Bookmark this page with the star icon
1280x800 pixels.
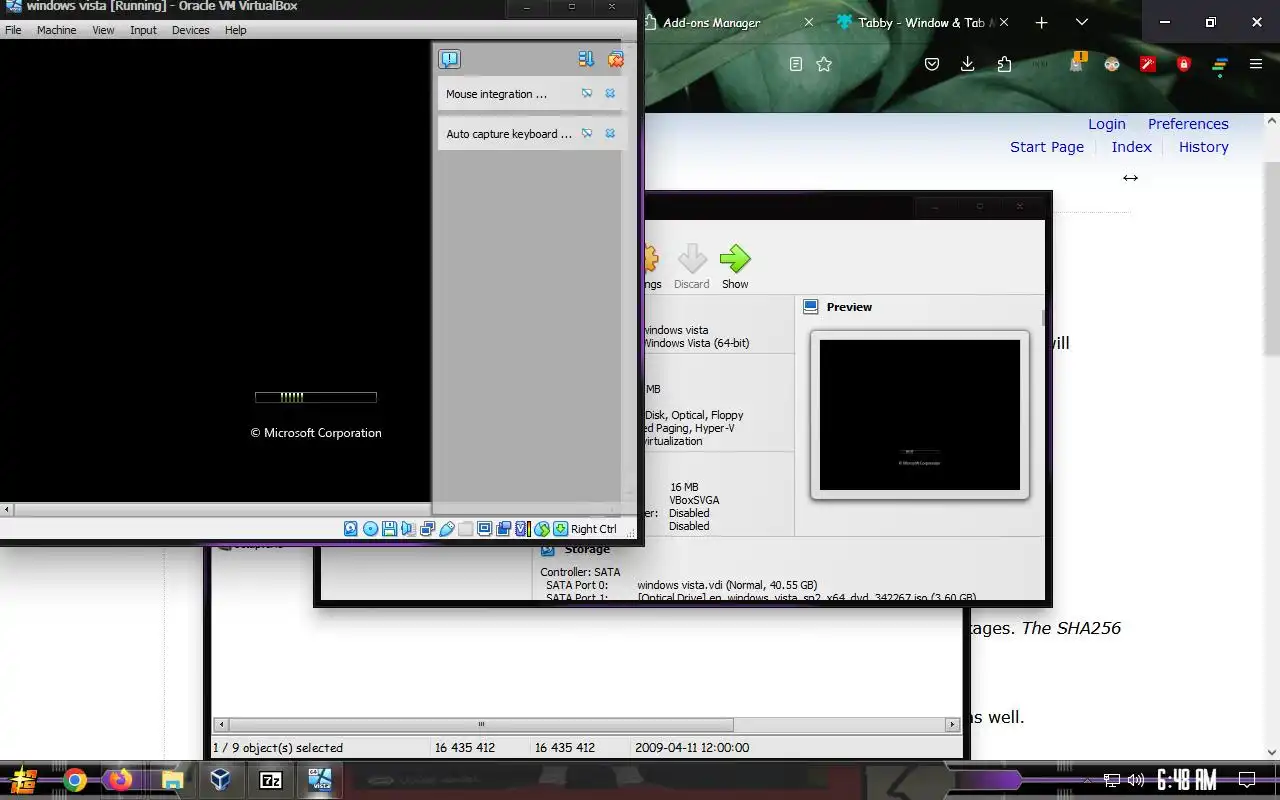coord(824,64)
